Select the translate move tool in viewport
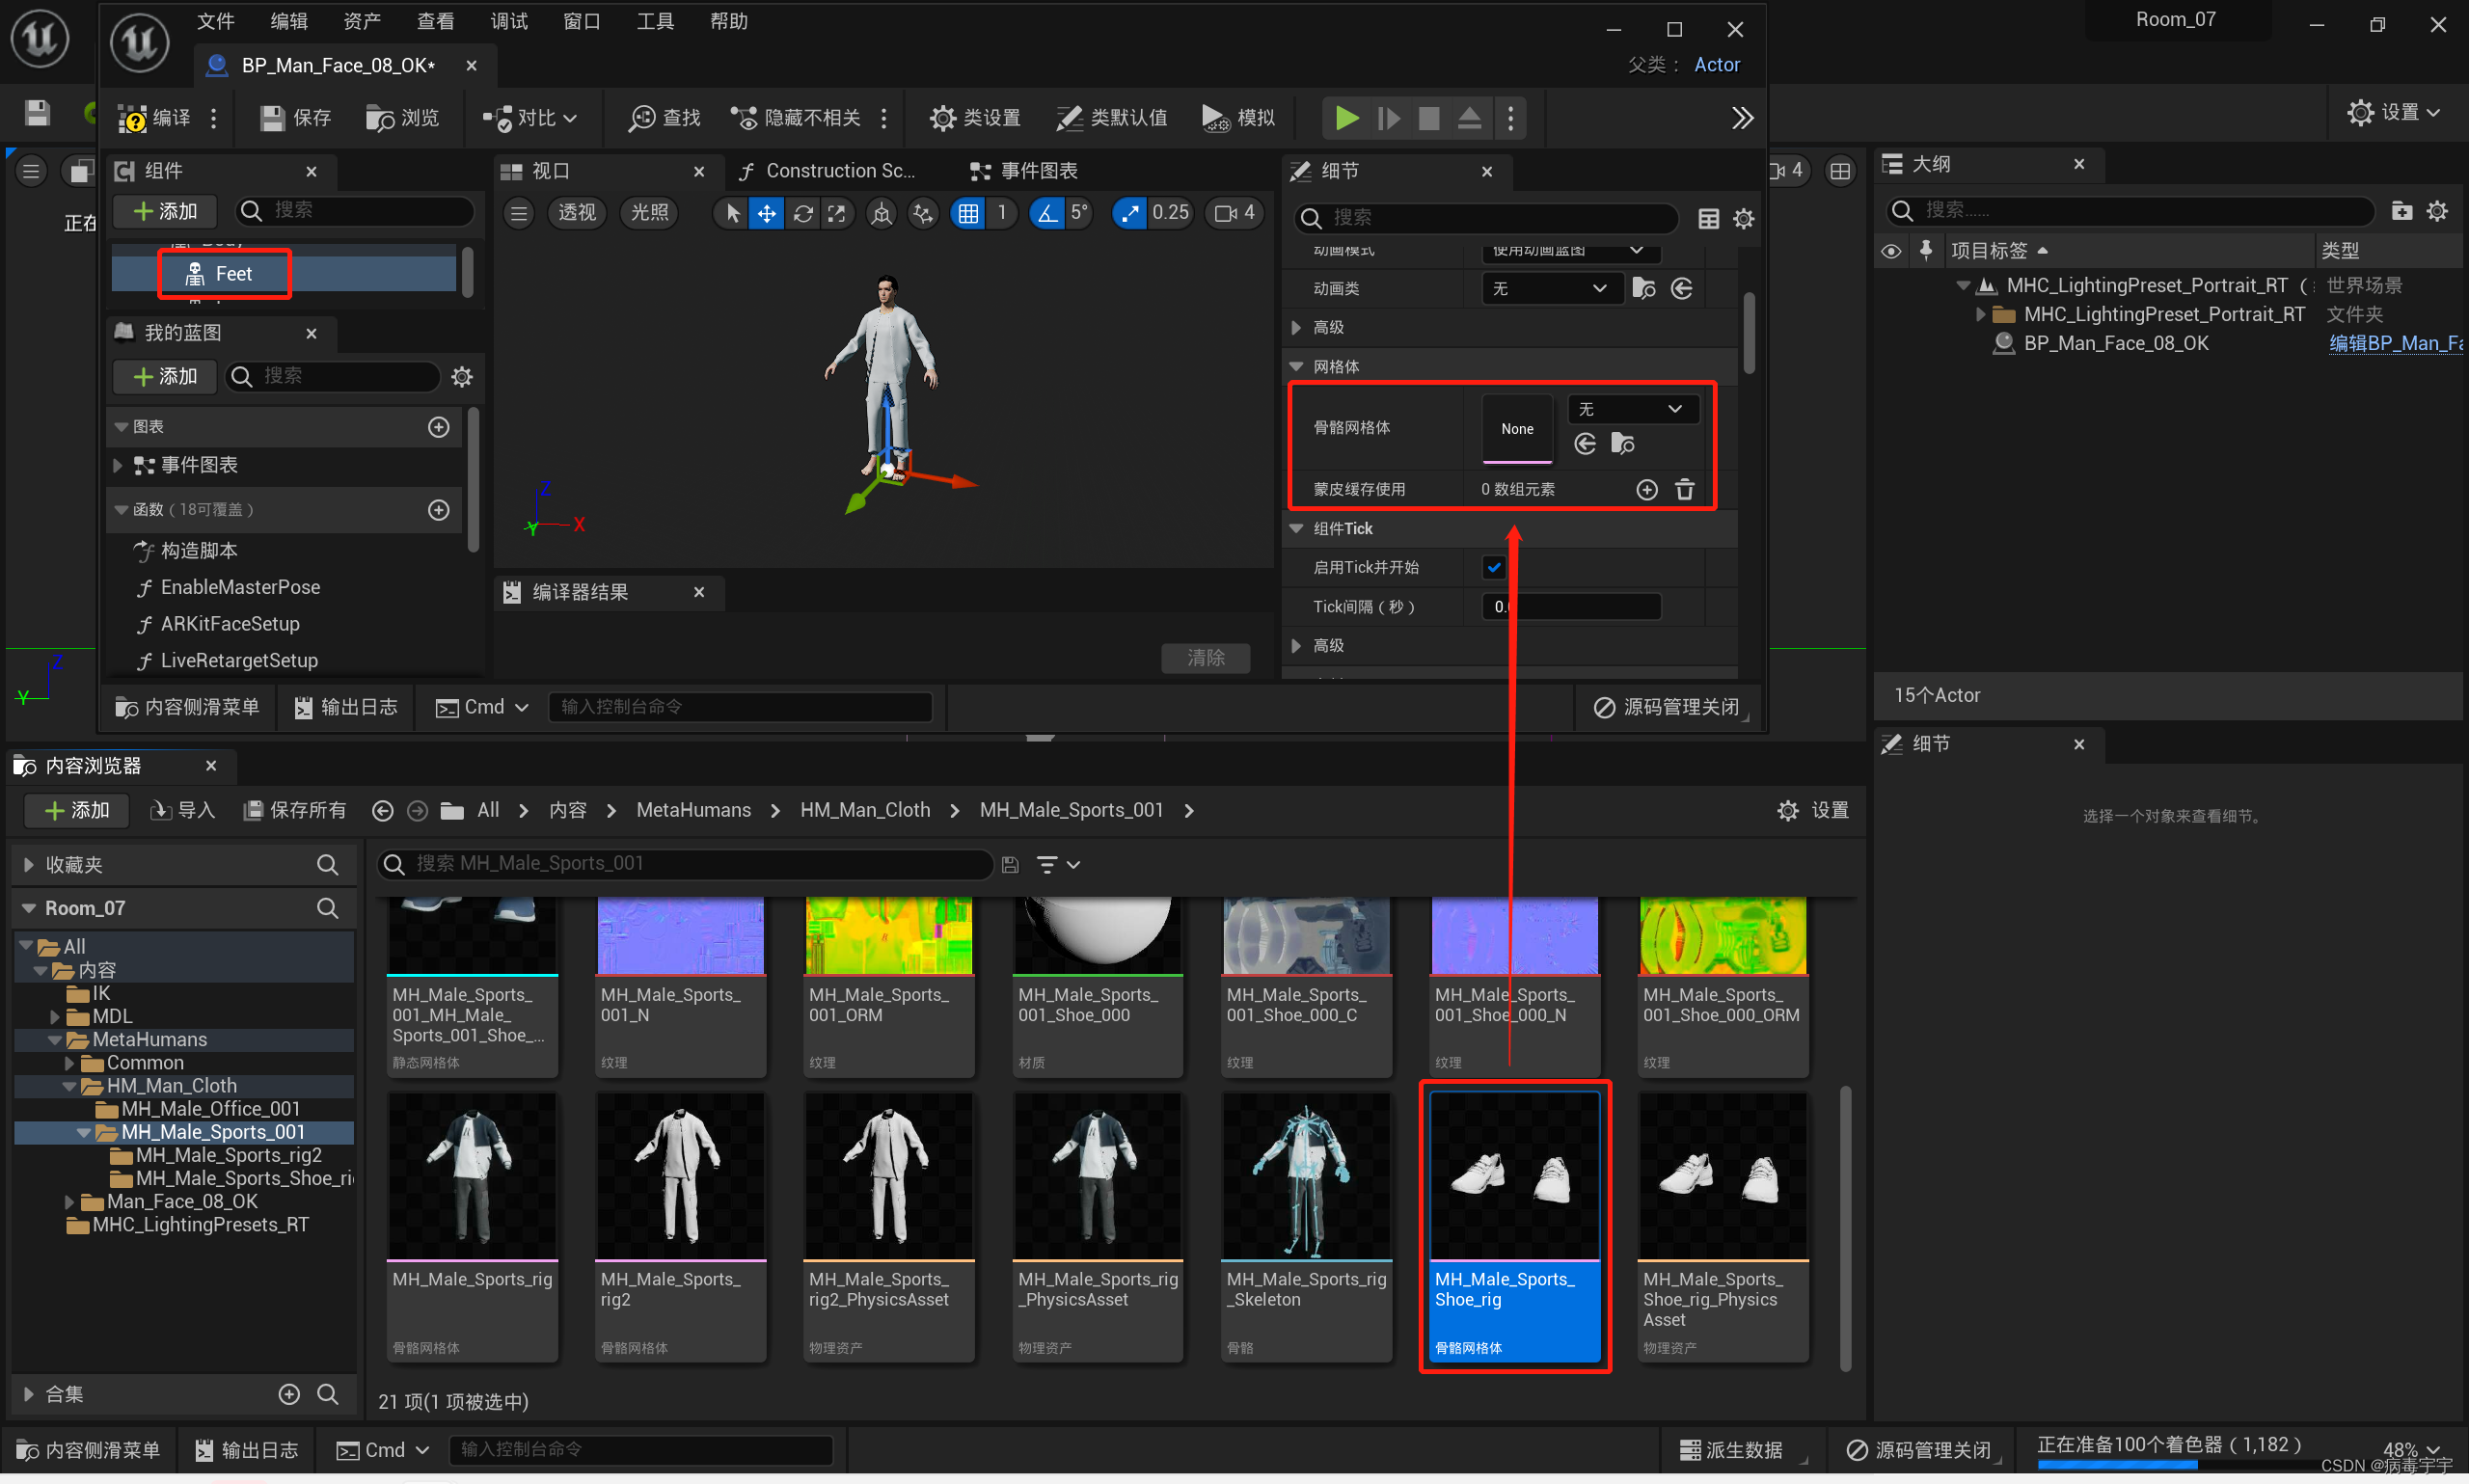 pos(766,213)
